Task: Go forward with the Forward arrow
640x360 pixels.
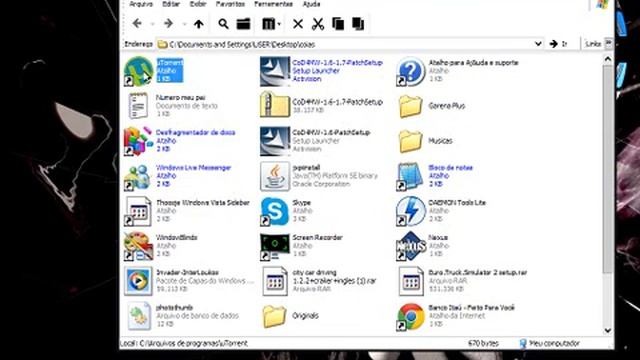Action: coord(168,24)
